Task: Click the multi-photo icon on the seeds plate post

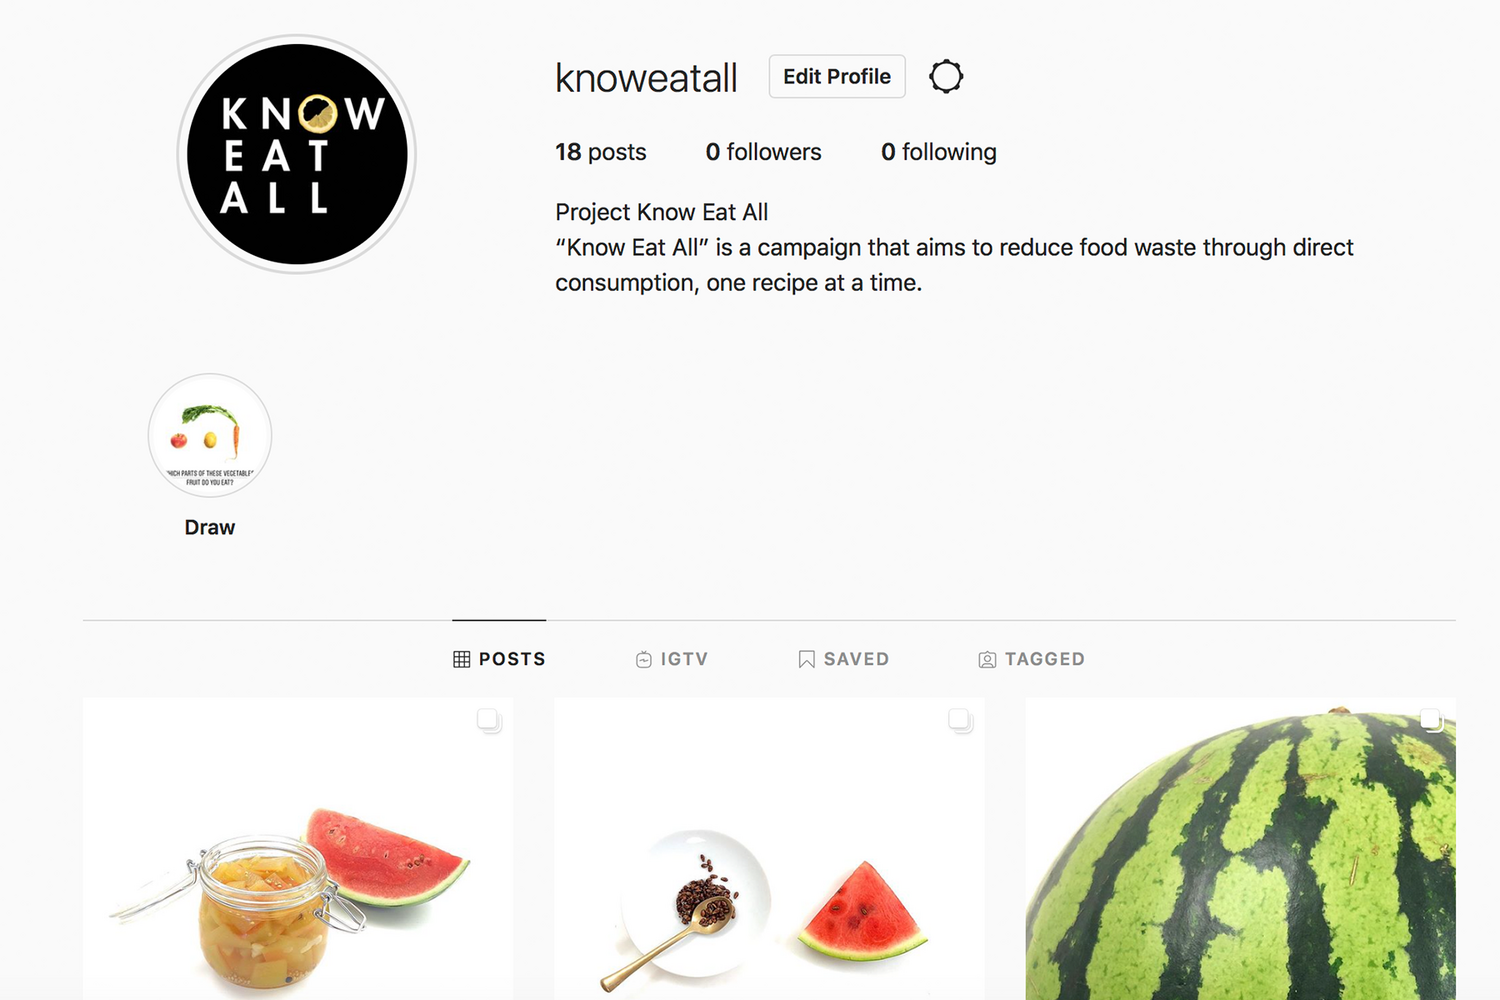Action: (x=960, y=720)
